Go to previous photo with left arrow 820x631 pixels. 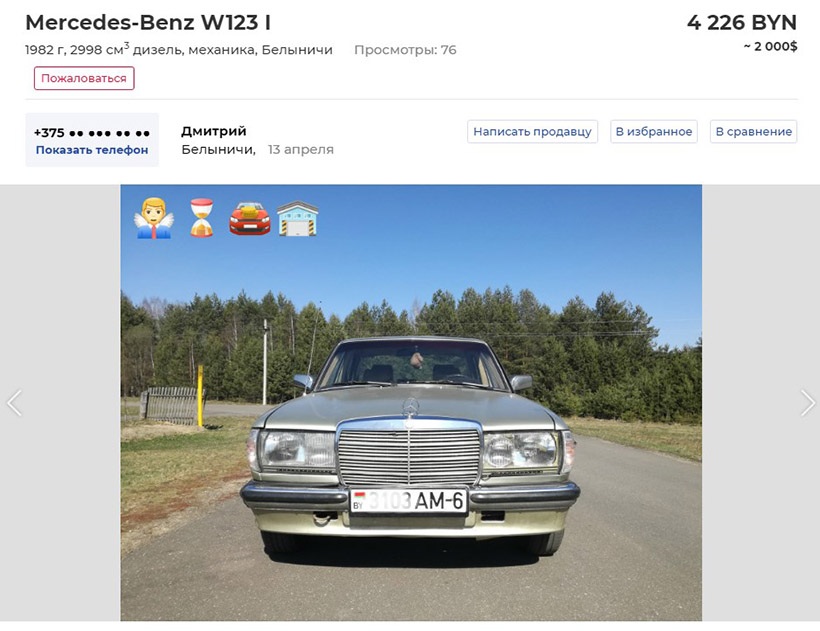click(x=14, y=403)
